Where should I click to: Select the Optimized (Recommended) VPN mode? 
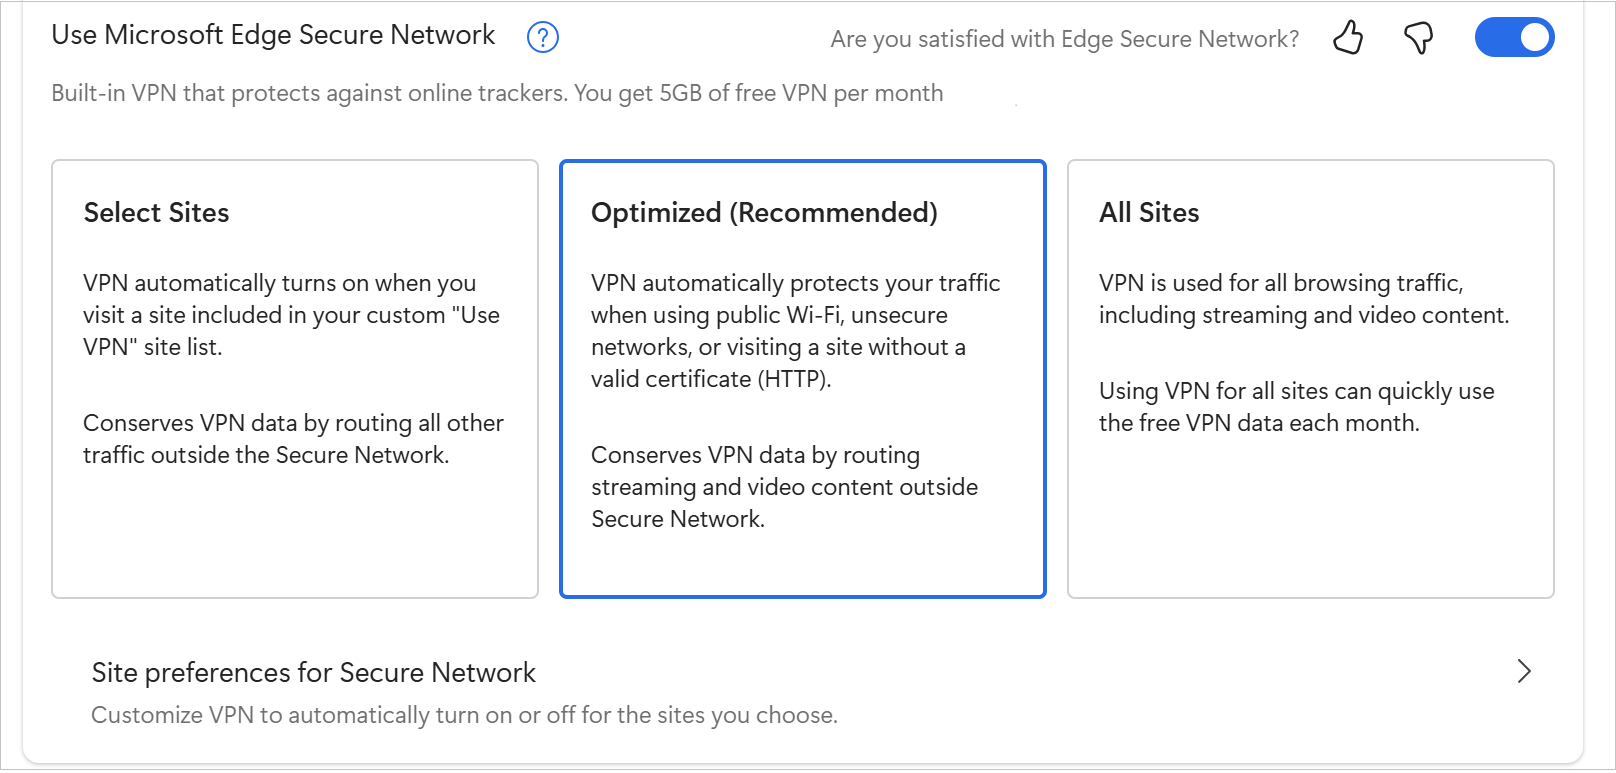click(x=802, y=379)
